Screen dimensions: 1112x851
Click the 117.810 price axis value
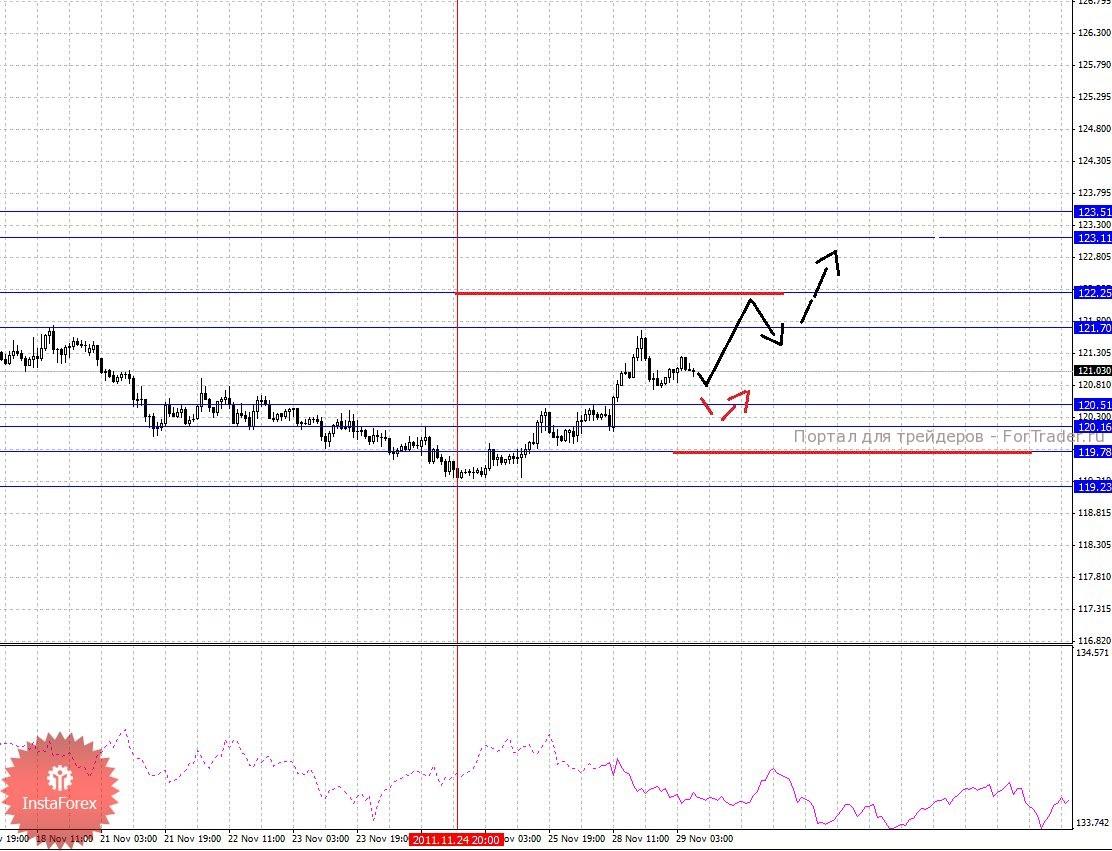[x=1094, y=577]
